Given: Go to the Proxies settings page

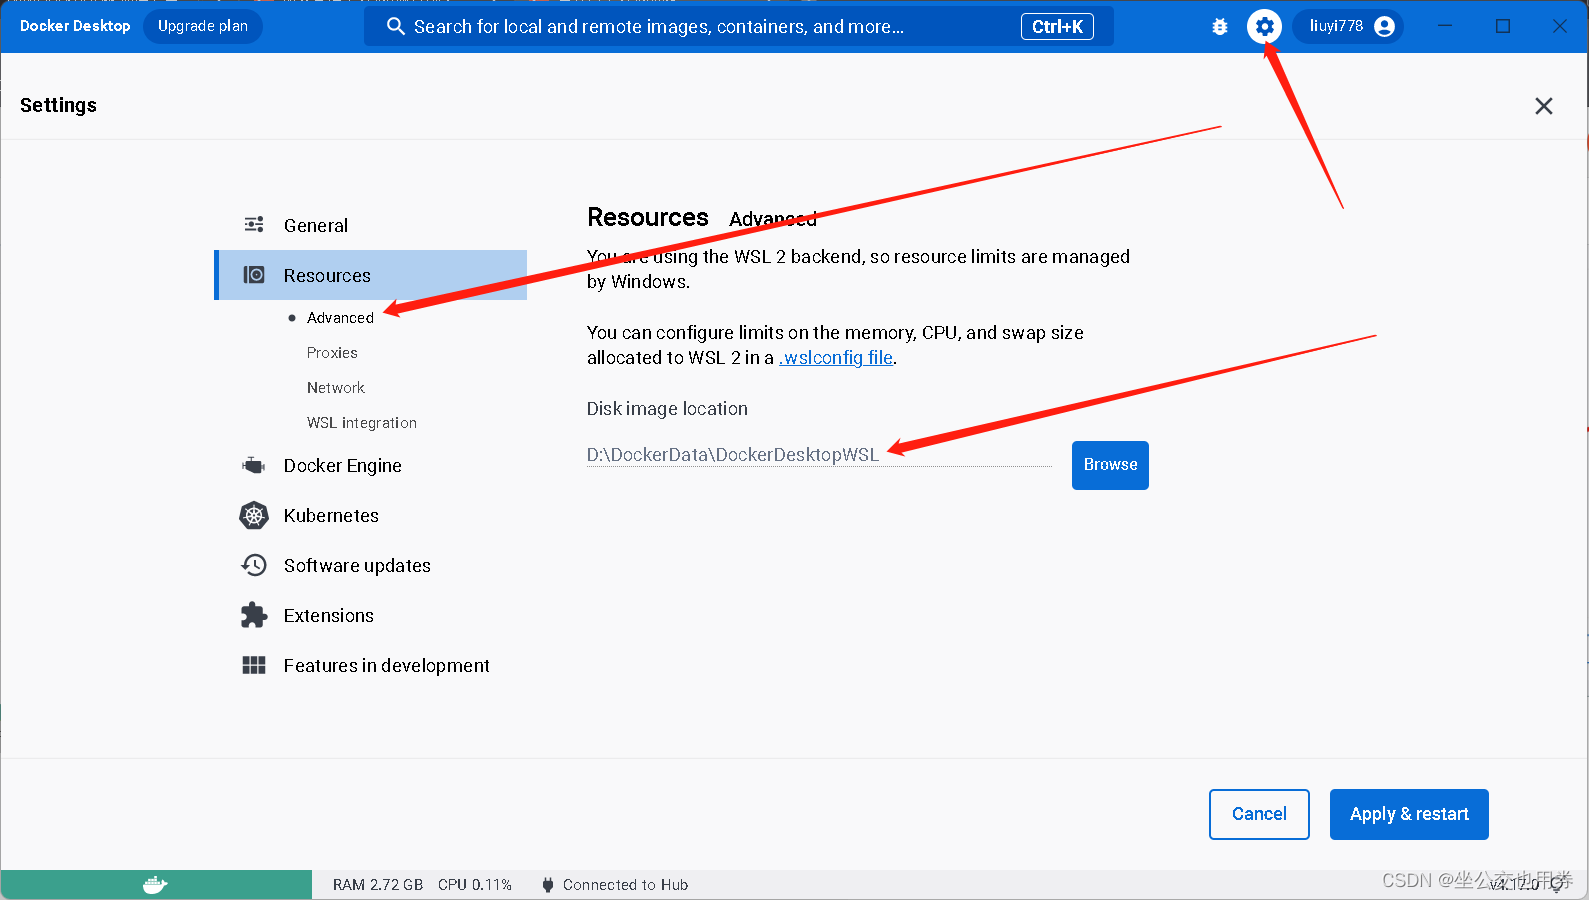Looking at the screenshot, I should (332, 353).
